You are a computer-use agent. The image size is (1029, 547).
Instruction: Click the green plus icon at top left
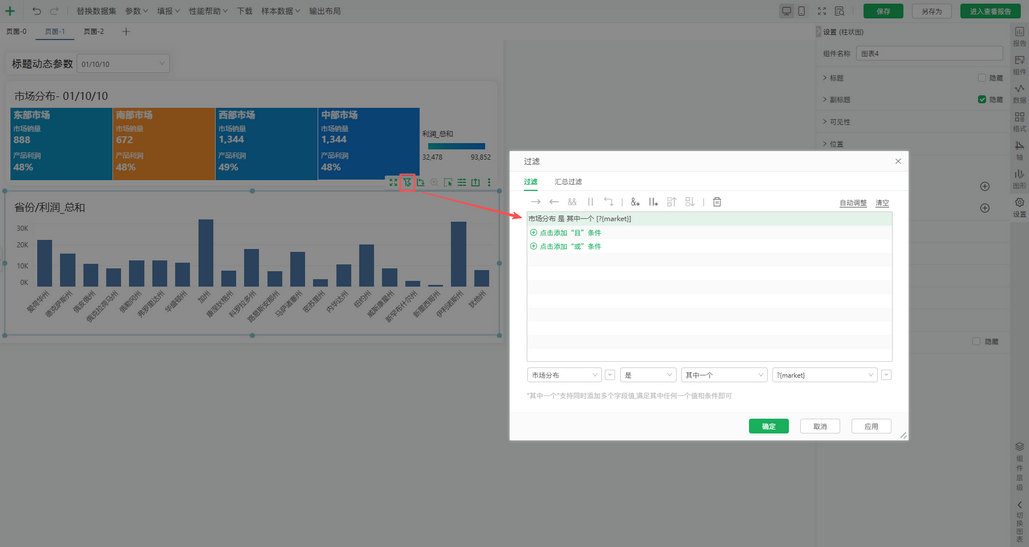click(10, 11)
